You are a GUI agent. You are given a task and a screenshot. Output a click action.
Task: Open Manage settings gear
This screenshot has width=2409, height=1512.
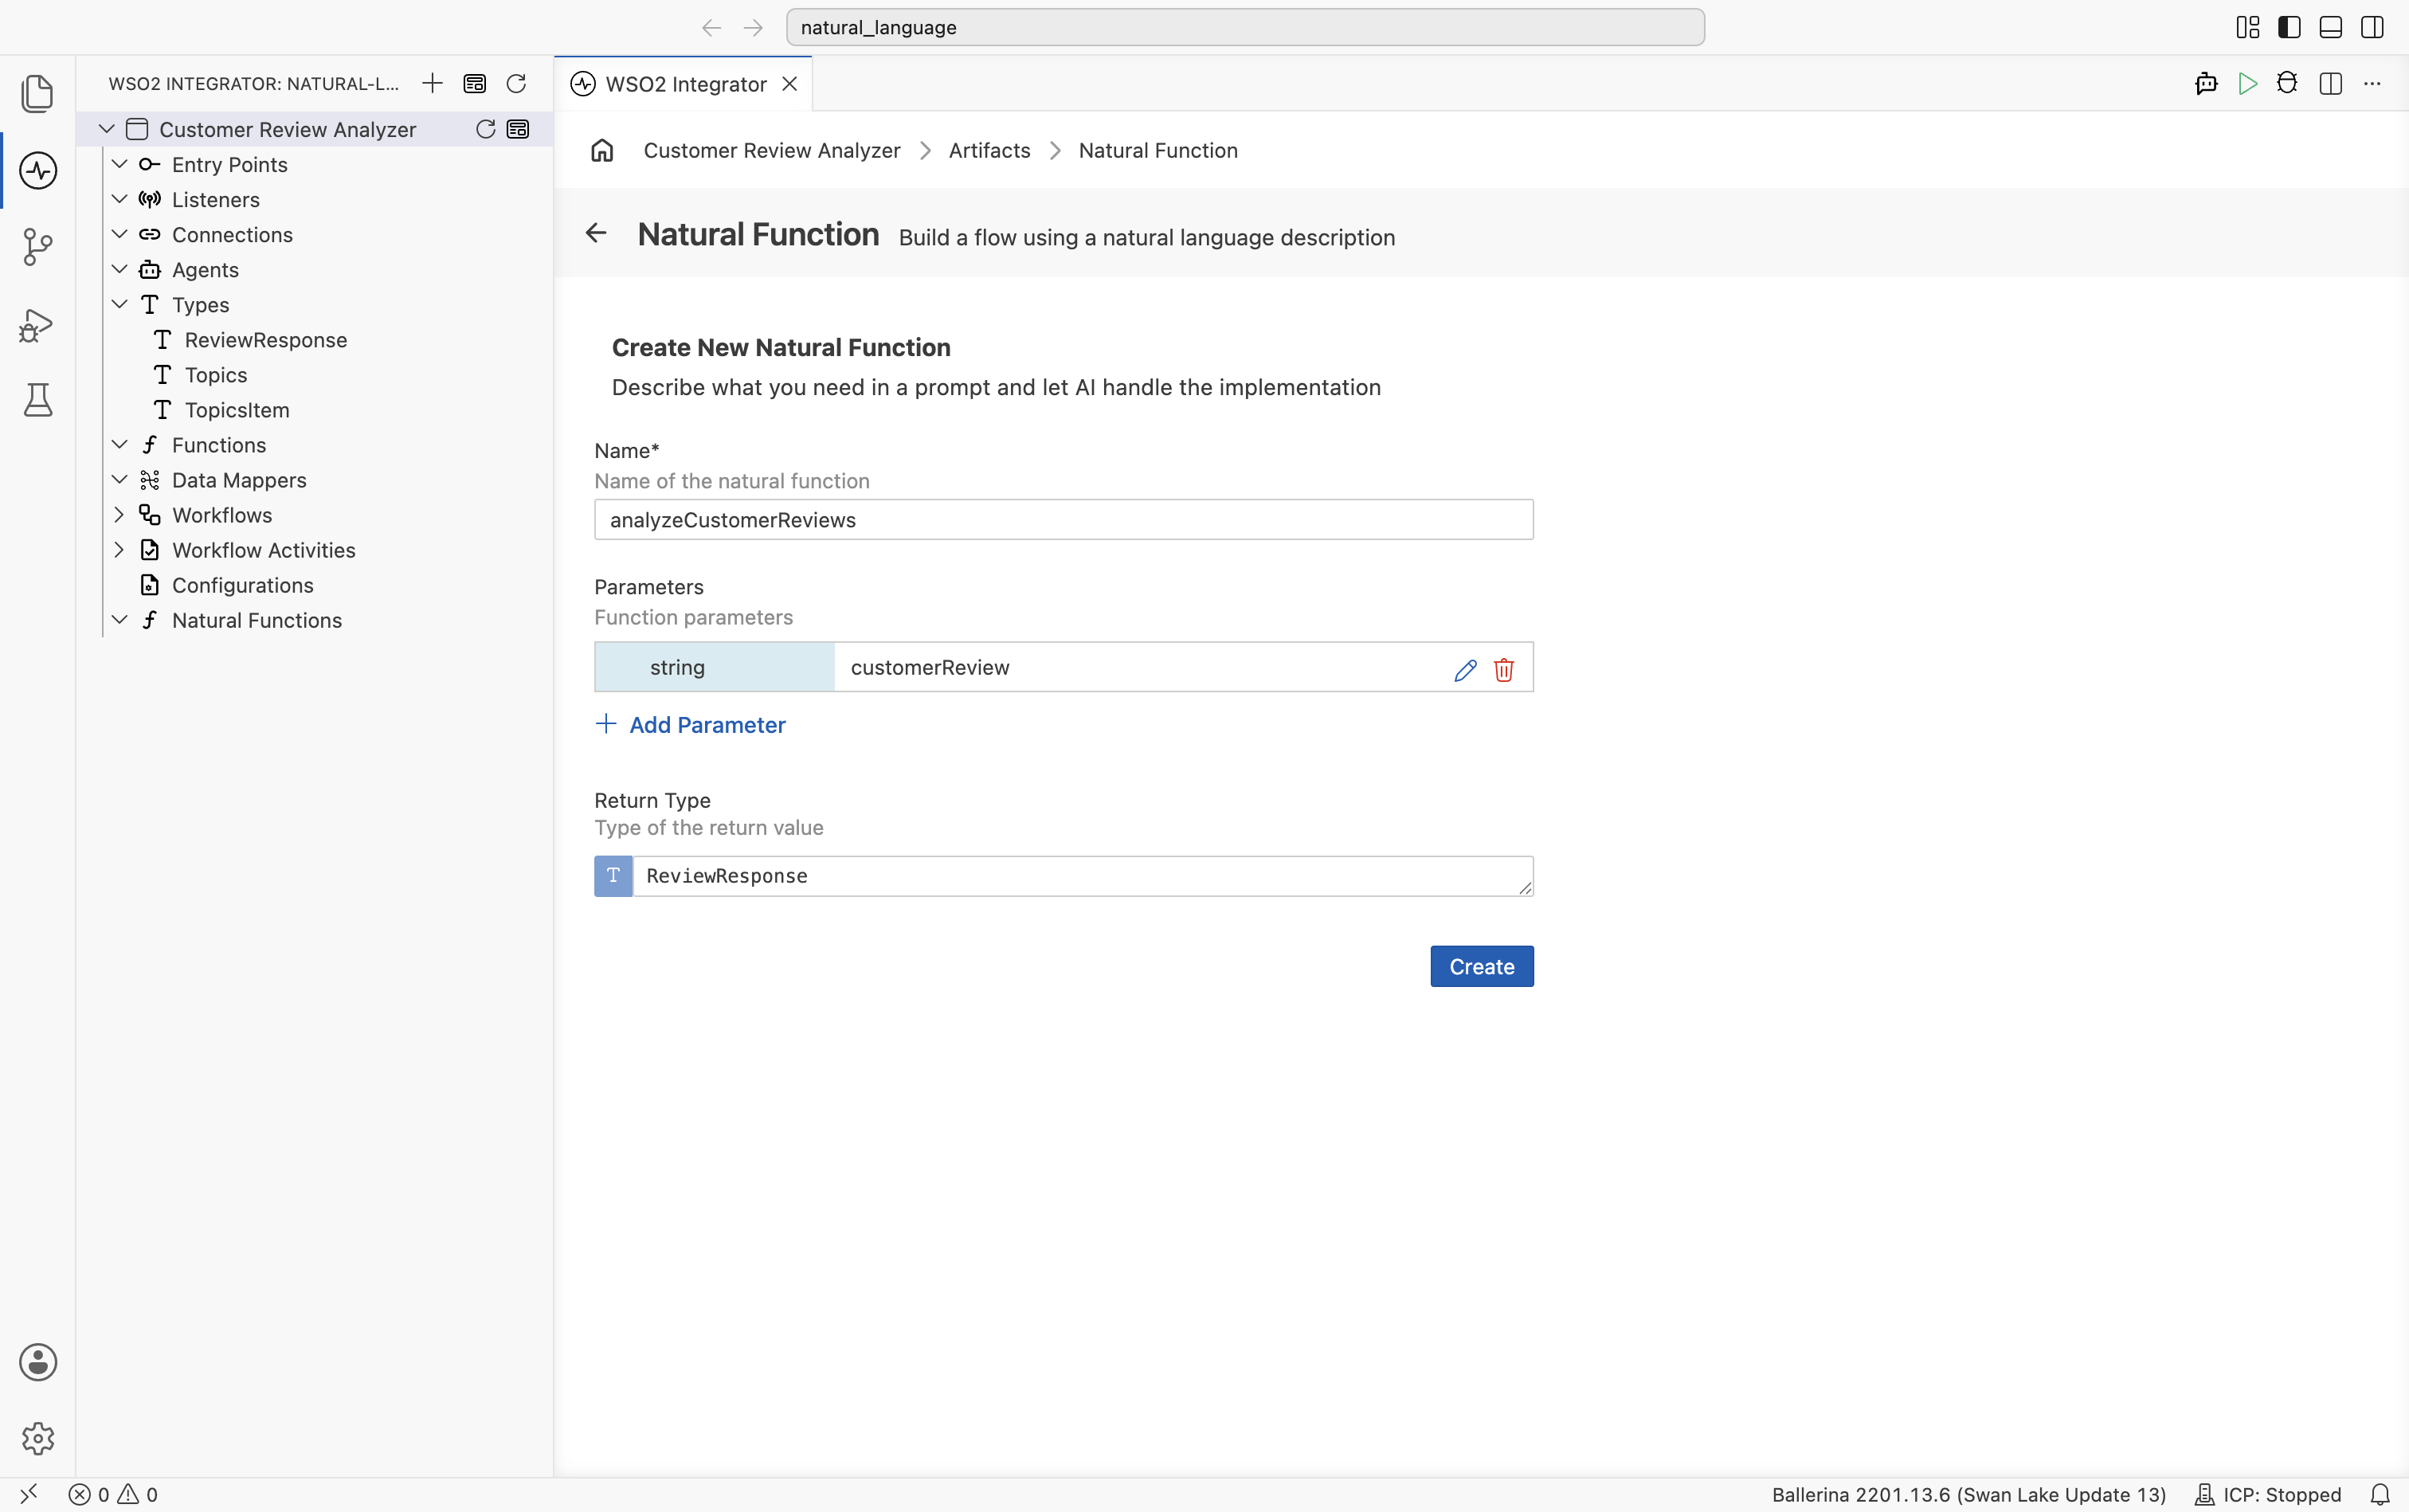[x=38, y=1438]
